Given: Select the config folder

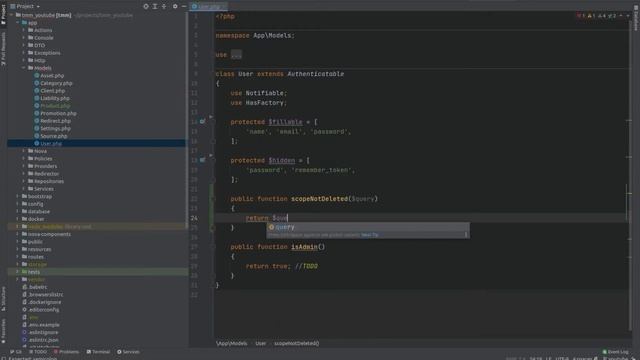Looking at the screenshot, I should (32, 204).
